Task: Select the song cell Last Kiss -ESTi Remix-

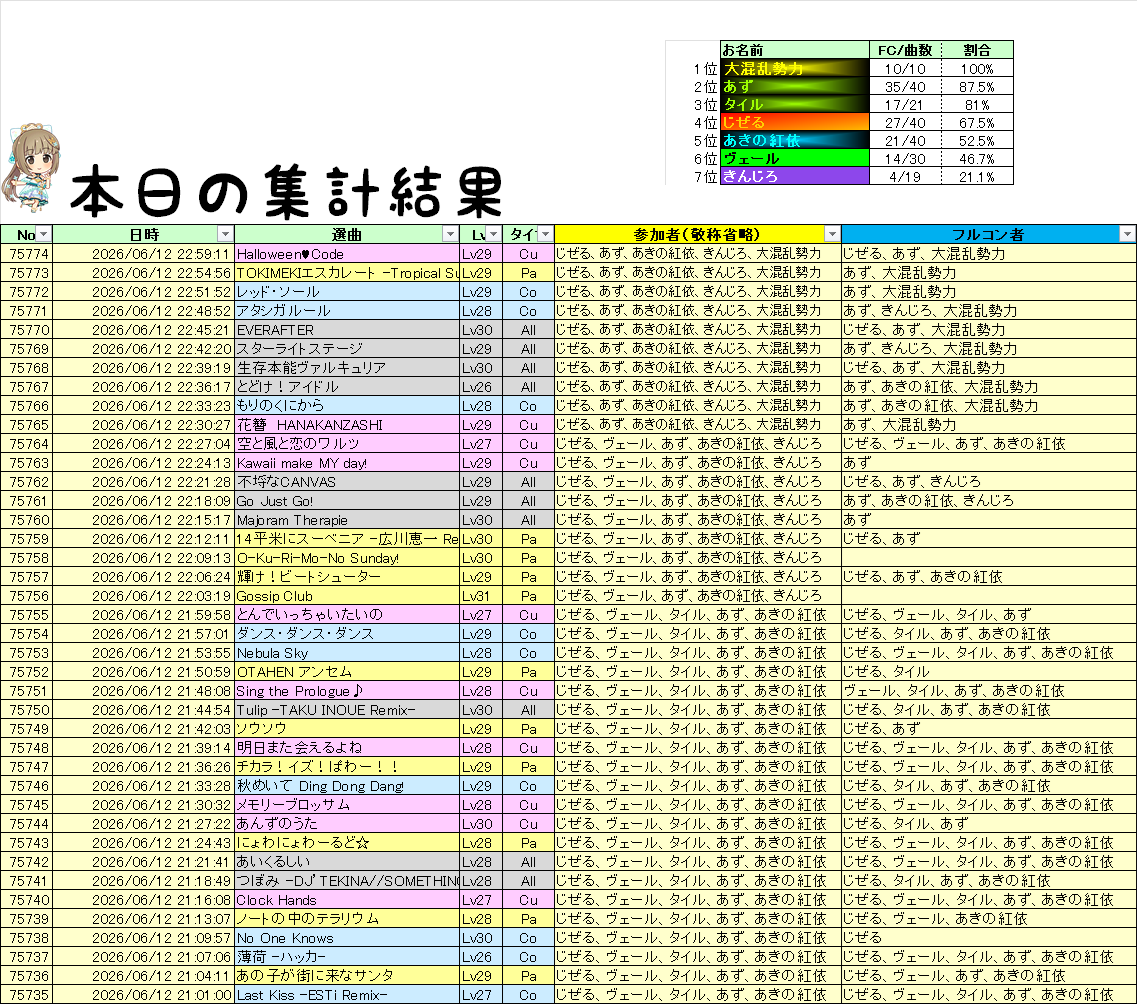Action: click(x=347, y=995)
